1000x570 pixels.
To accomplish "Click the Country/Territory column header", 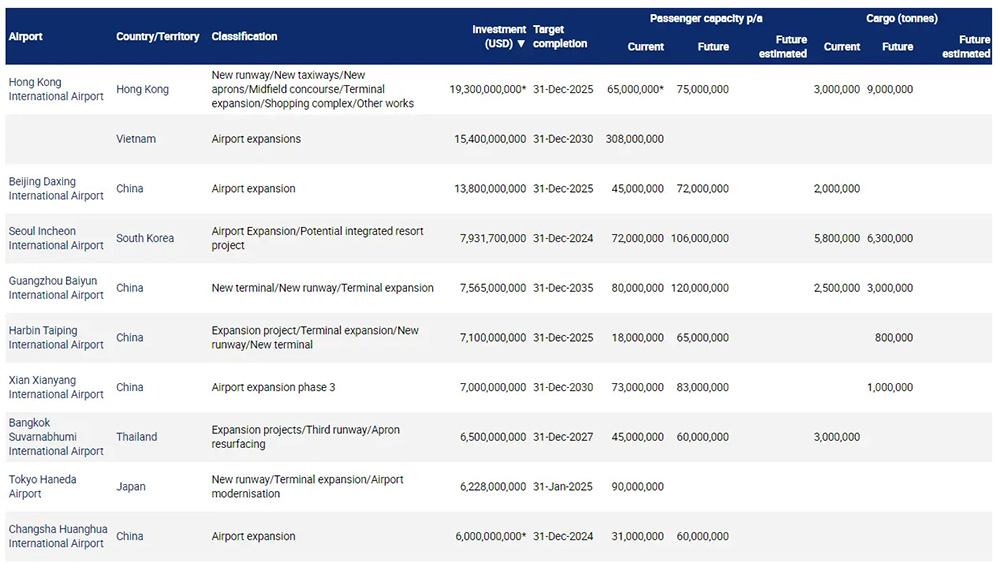I will (158, 36).
